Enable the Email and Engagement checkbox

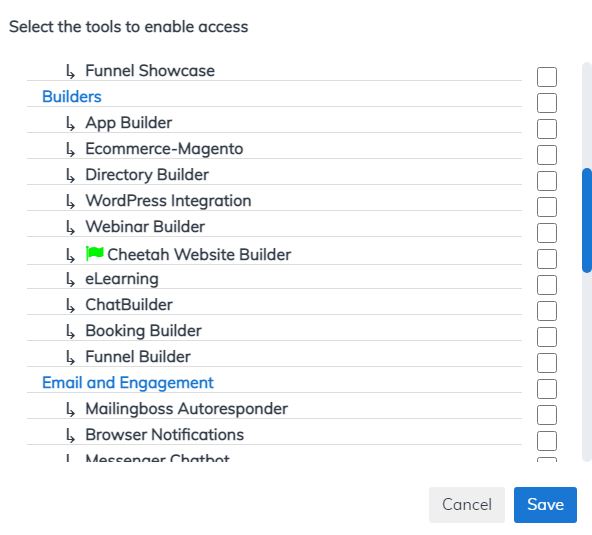547,389
